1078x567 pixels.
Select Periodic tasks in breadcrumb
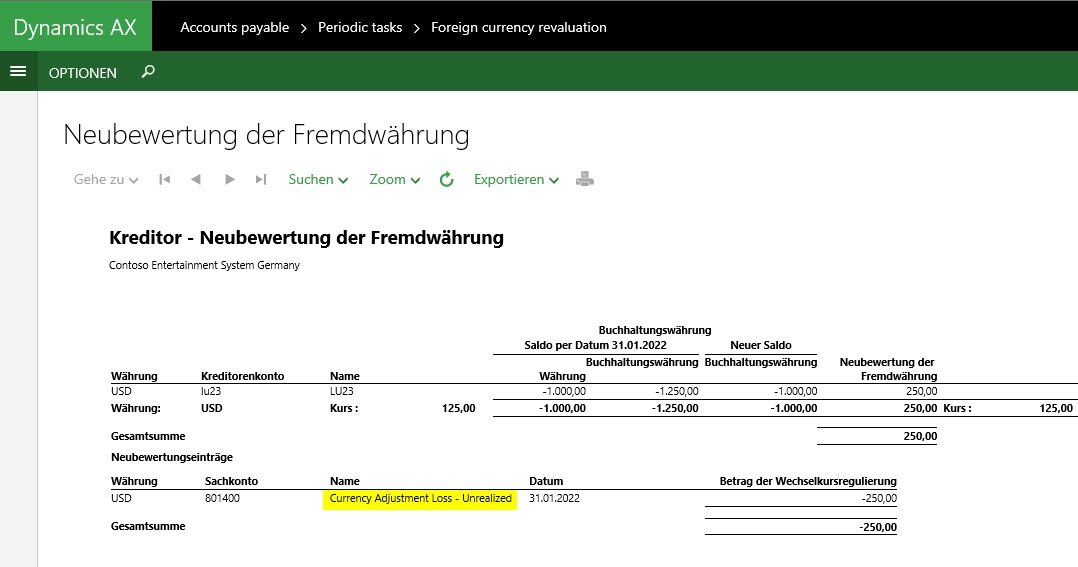click(x=360, y=27)
